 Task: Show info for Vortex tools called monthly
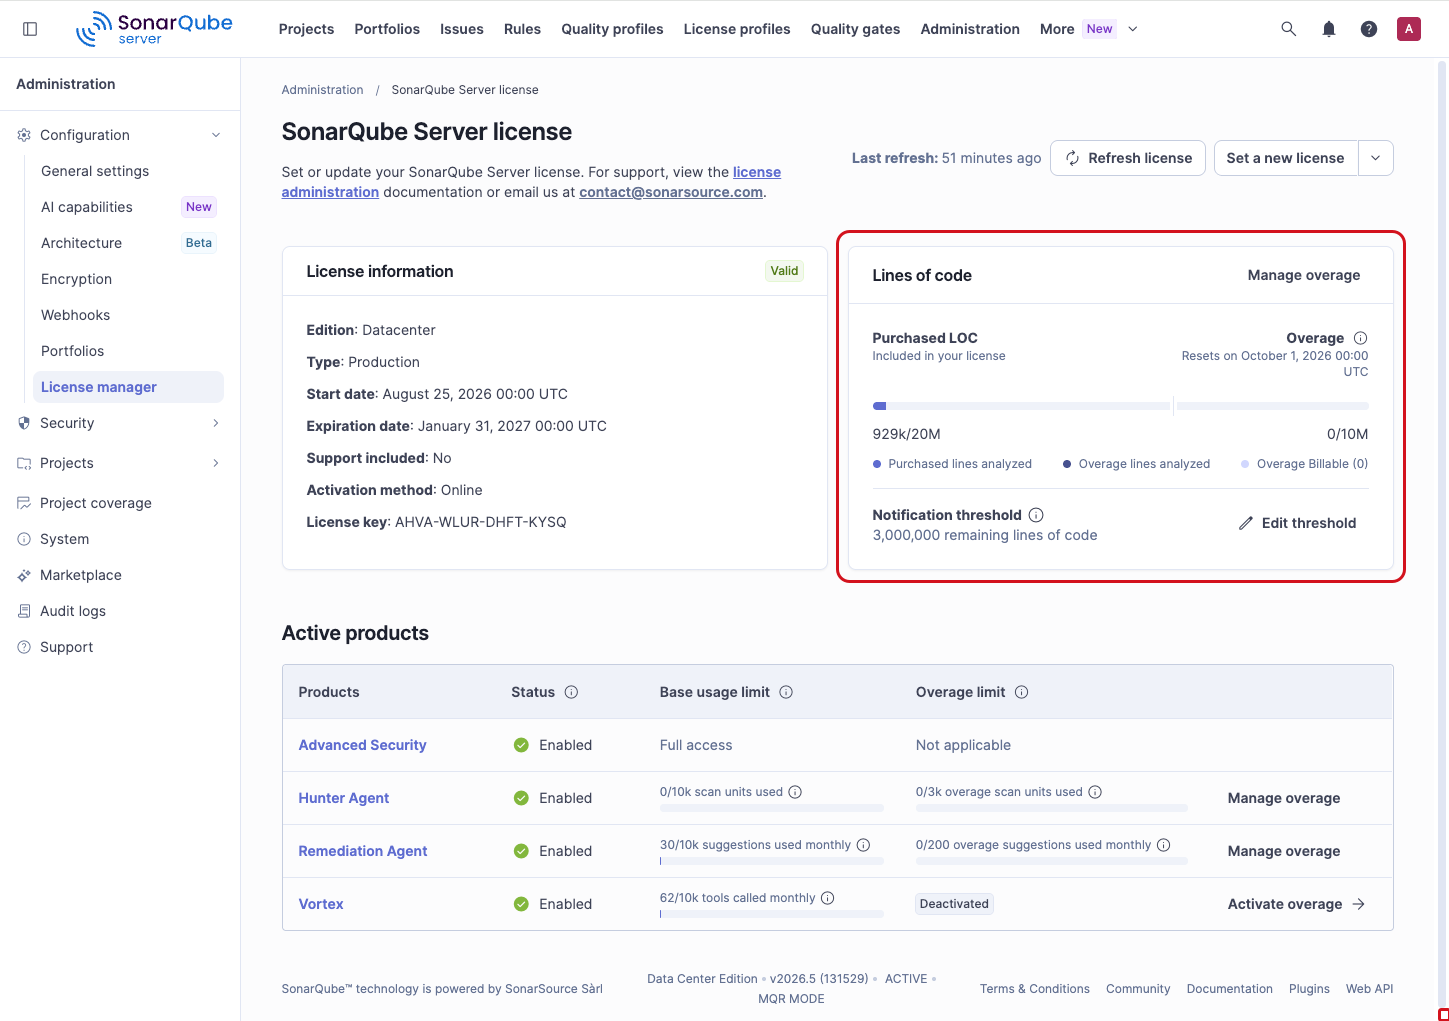coord(827,898)
